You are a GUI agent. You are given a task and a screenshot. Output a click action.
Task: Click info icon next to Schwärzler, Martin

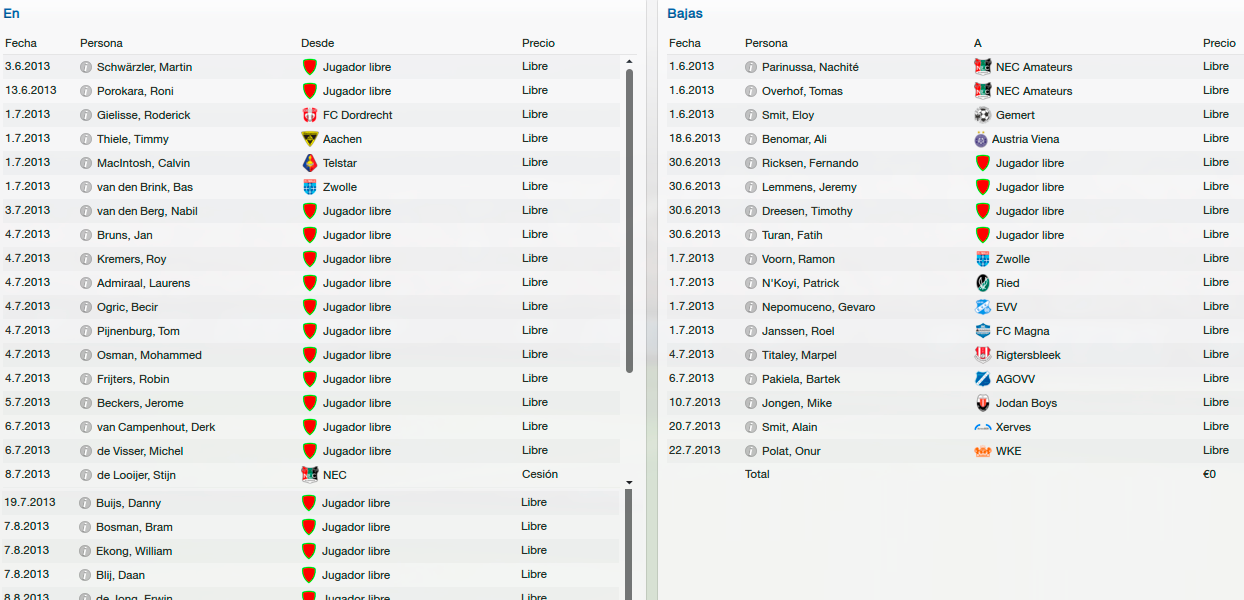point(86,67)
